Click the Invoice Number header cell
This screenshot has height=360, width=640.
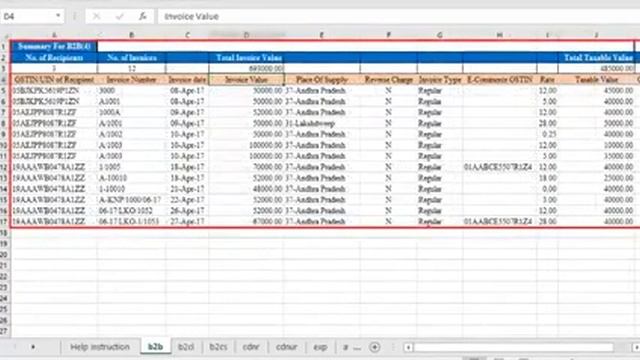coord(131,80)
